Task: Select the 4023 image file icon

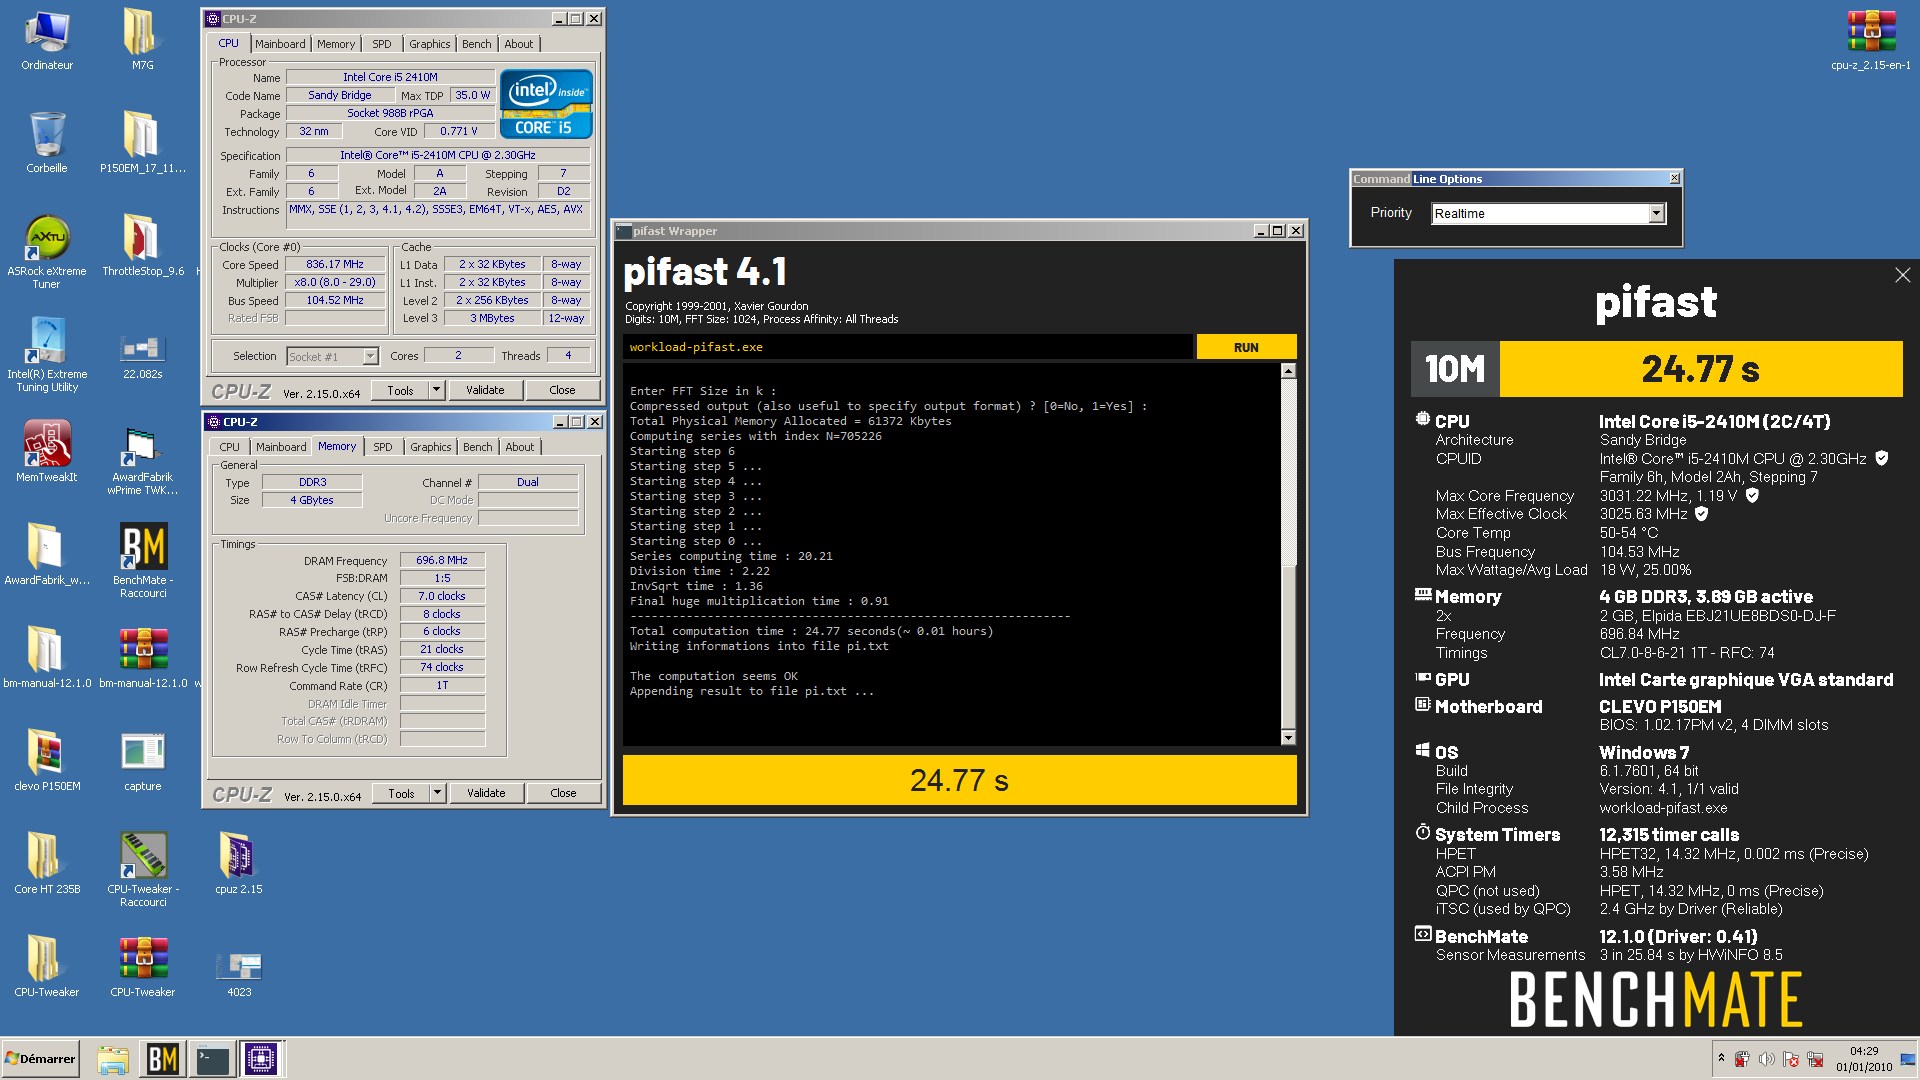Action: [x=238, y=973]
